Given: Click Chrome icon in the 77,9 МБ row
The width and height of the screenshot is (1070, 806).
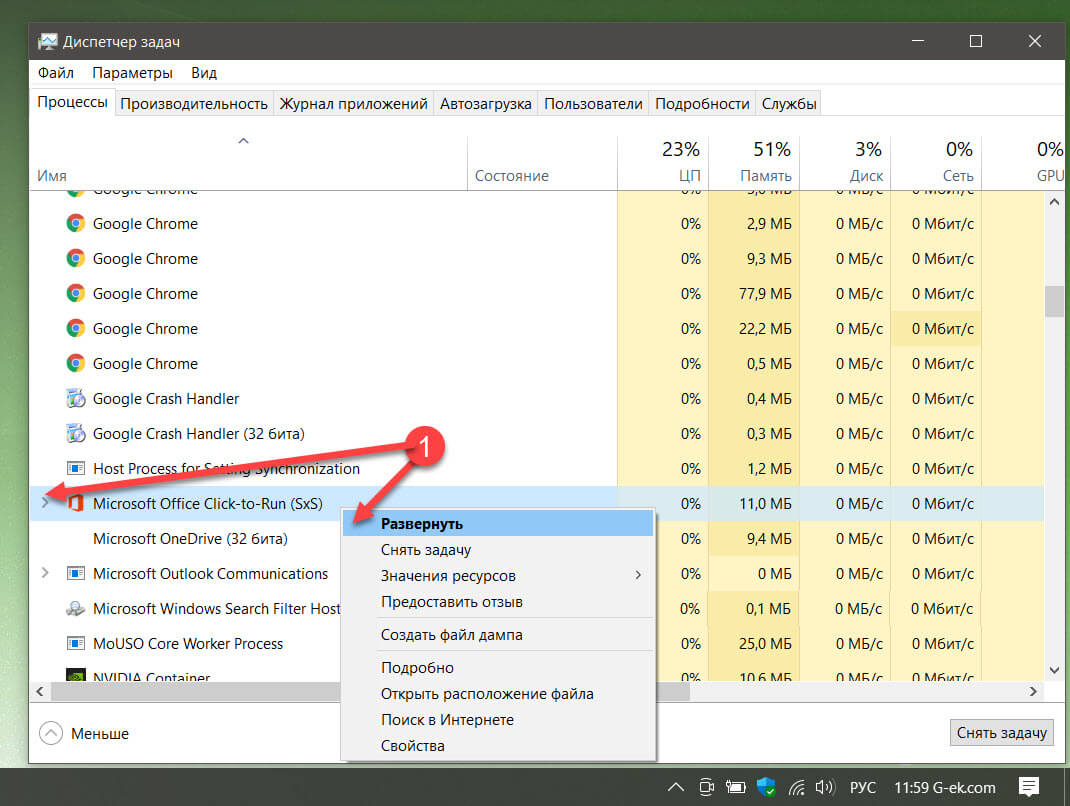Looking at the screenshot, I should (75, 293).
